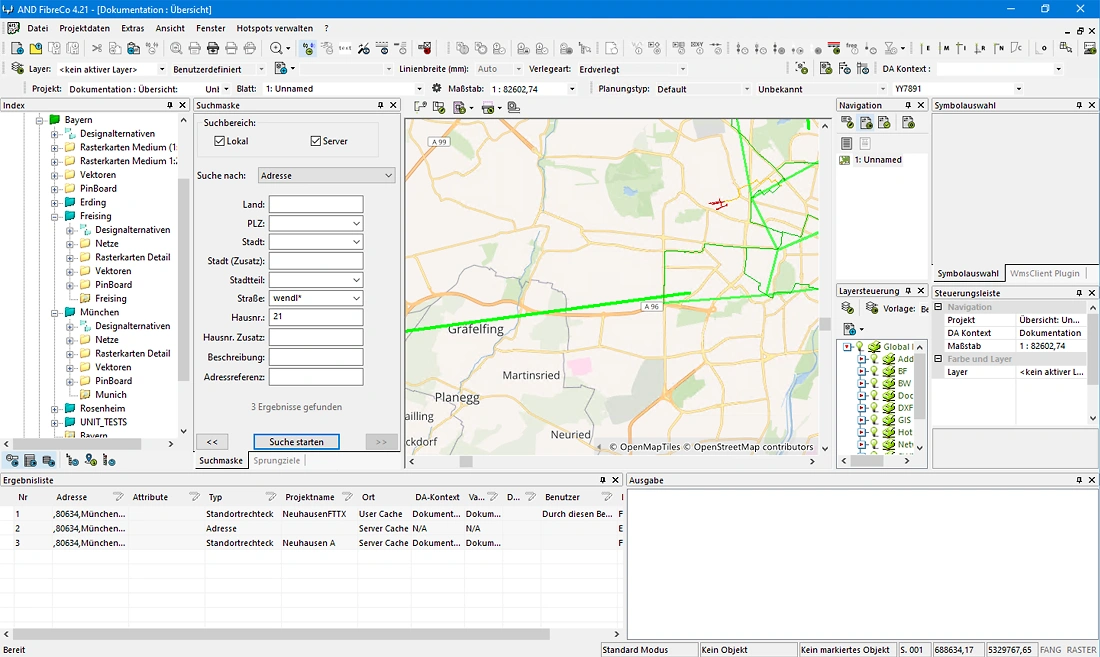Toggle bulb visibility for the BW layer
The width and height of the screenshot is (1100, 657).
874,384
